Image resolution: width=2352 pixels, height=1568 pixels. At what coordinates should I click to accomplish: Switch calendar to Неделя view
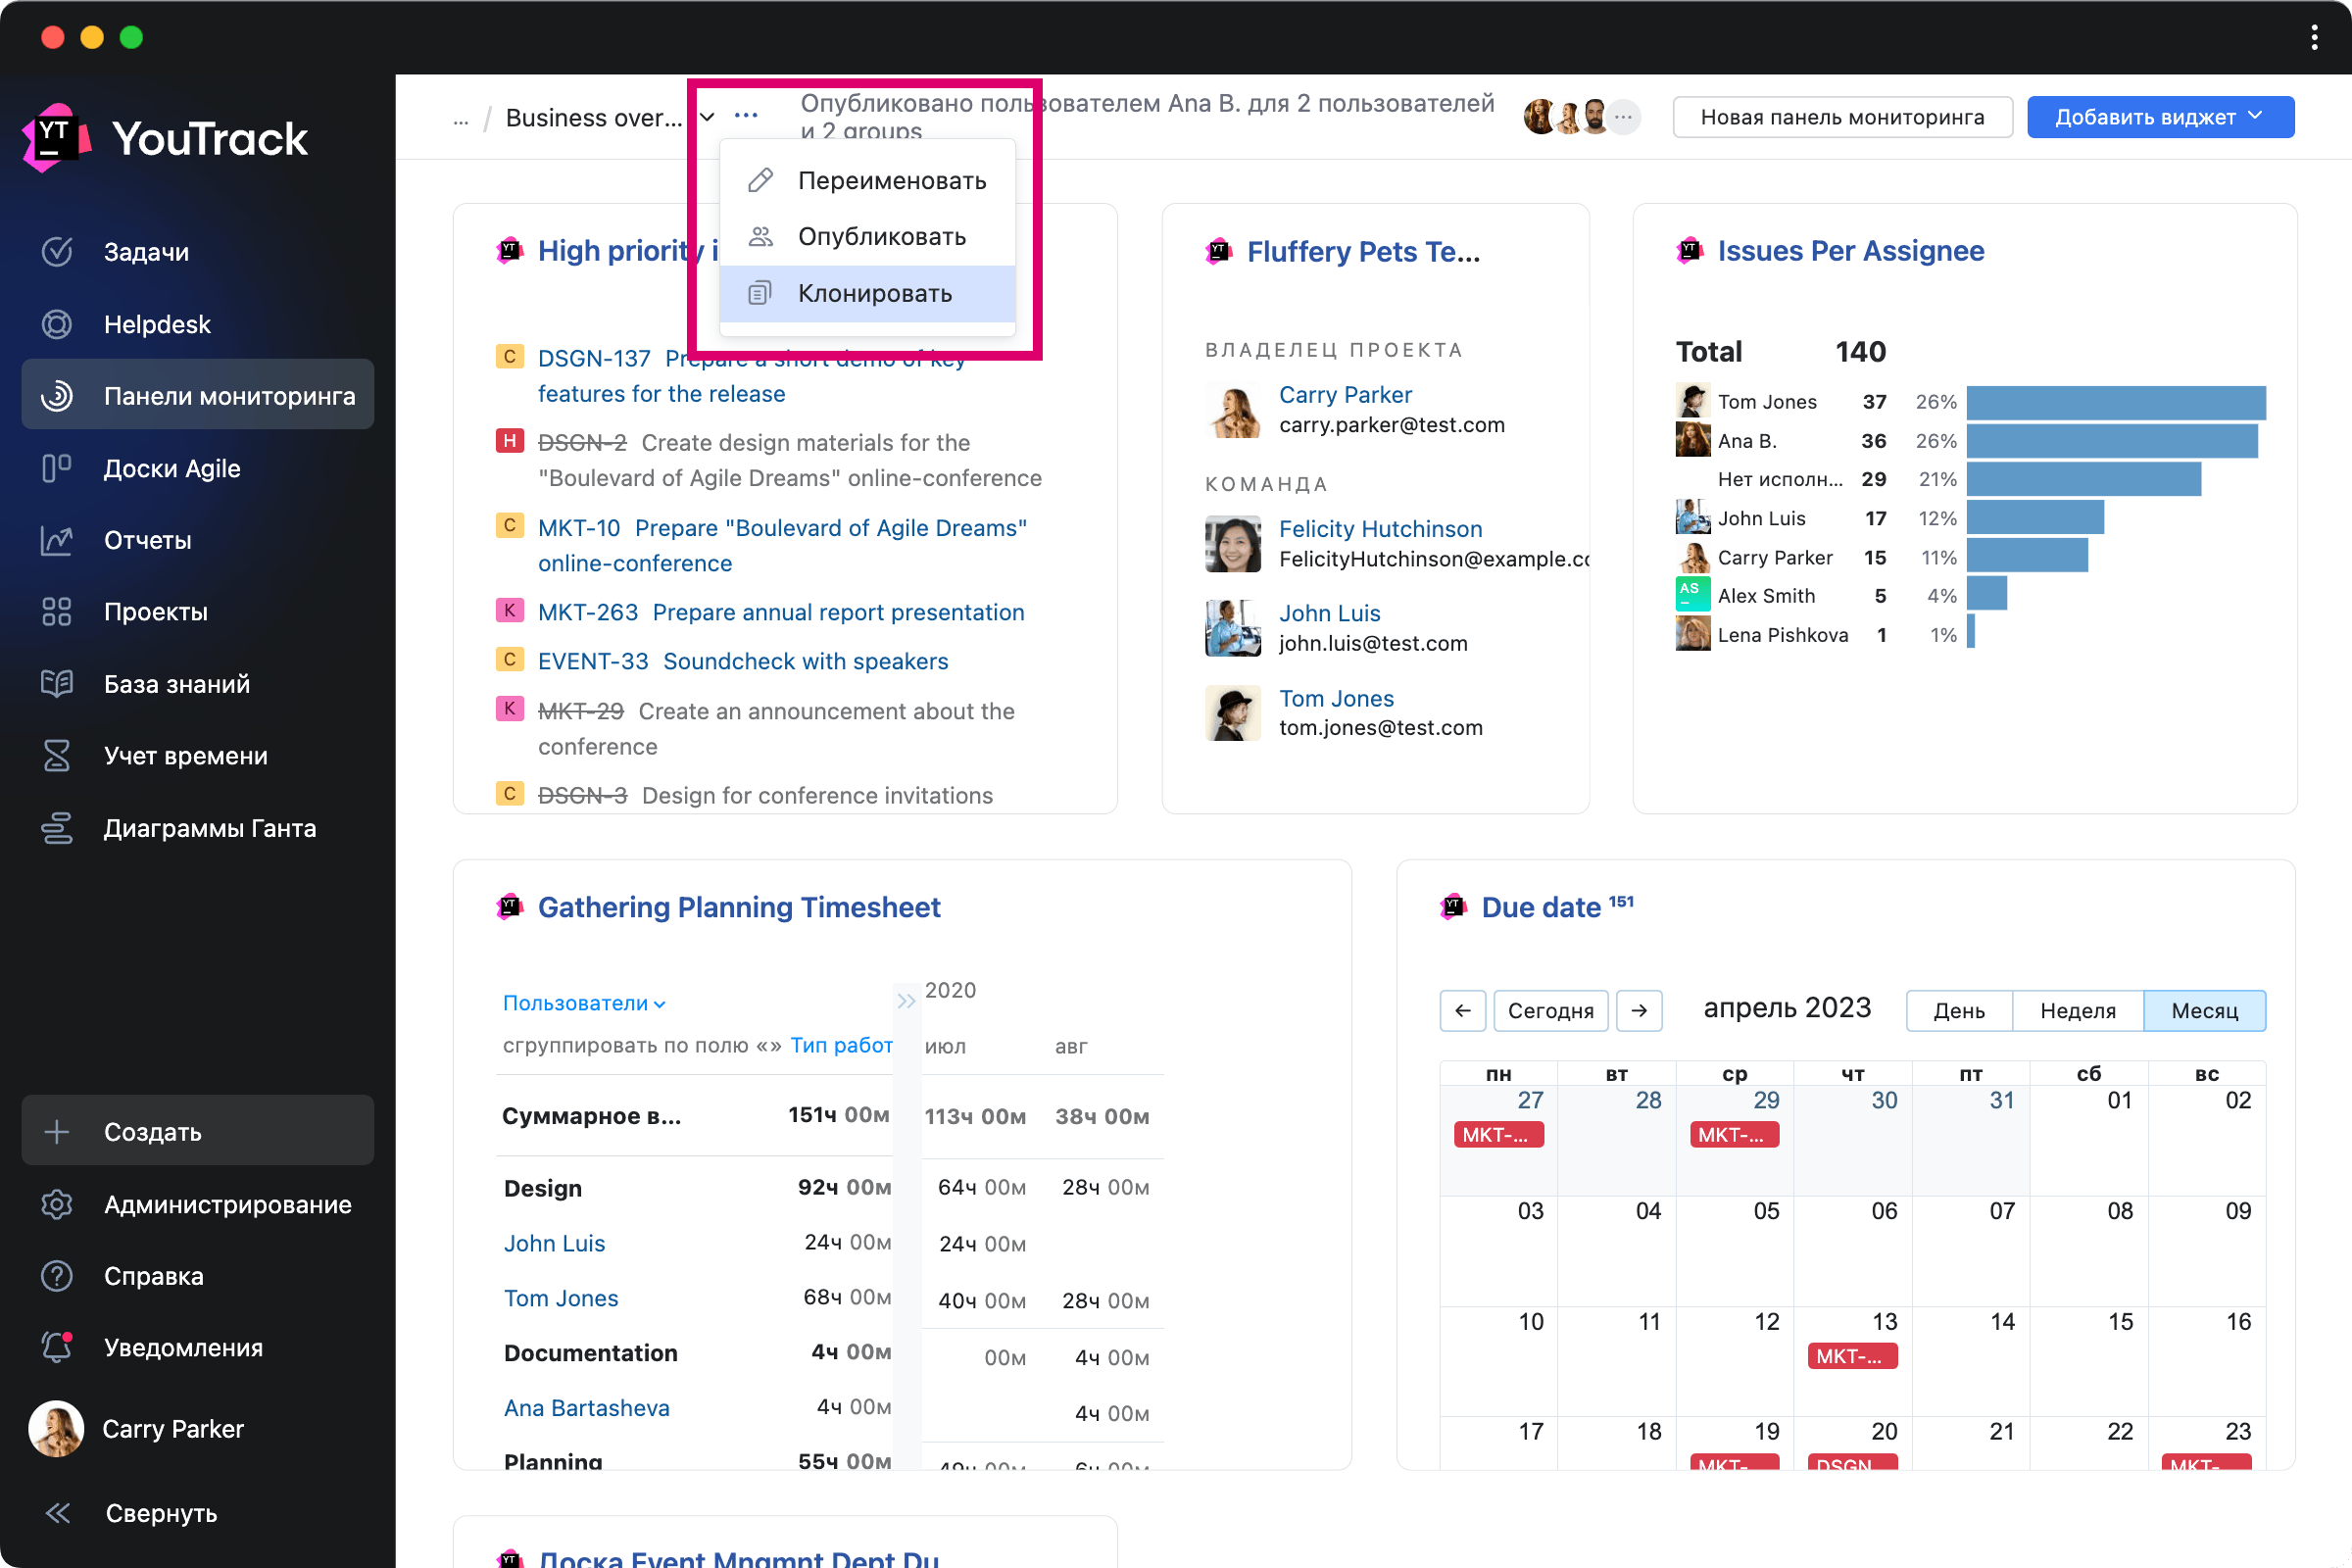pos(2077,1011)
